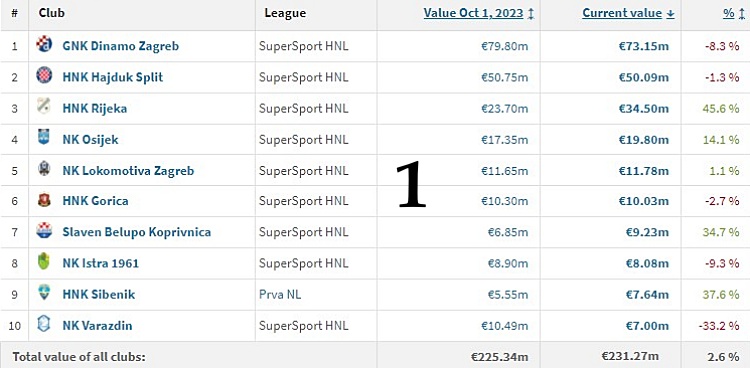This screenshot has height=368, width=750.
Task: Open HNK Hajduk Split club link
Action: click(x=113, y=77)
